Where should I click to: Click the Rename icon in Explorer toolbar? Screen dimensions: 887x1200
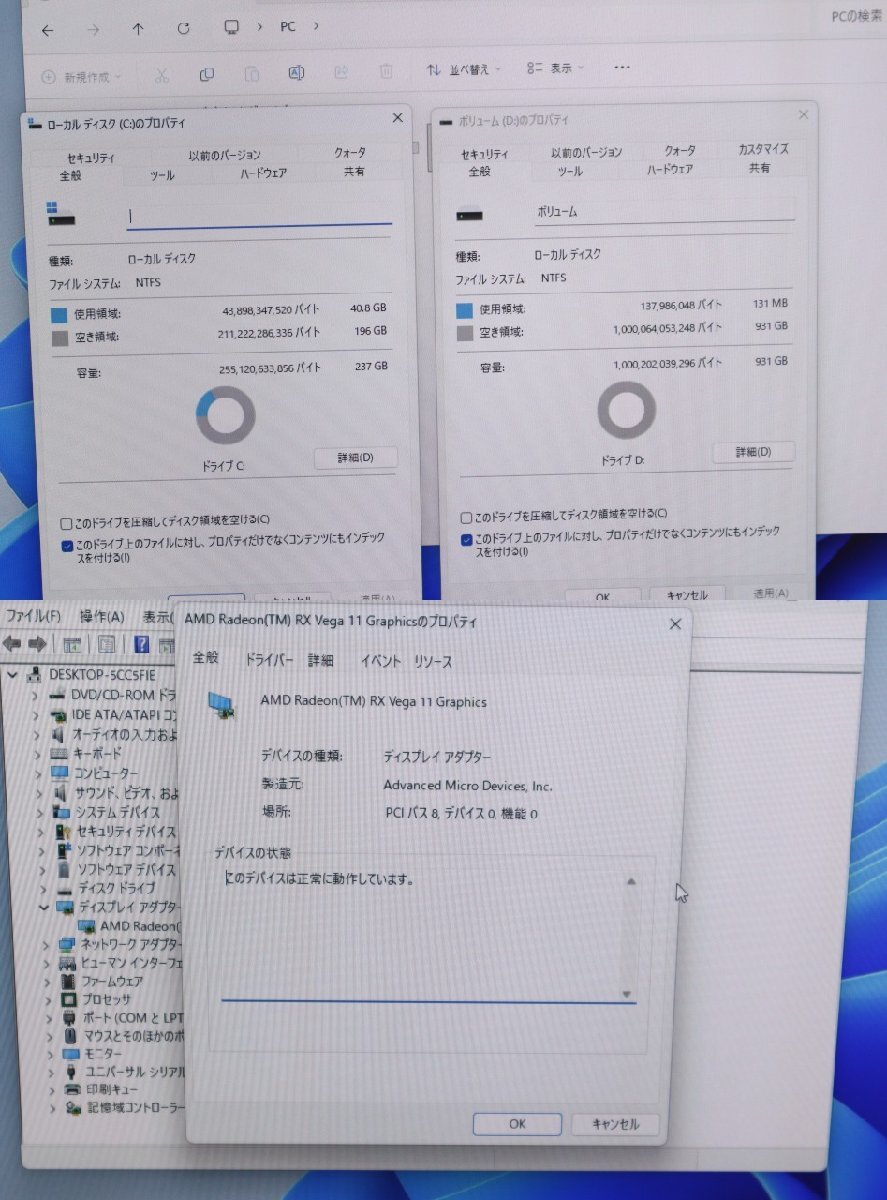pos(296,74)
